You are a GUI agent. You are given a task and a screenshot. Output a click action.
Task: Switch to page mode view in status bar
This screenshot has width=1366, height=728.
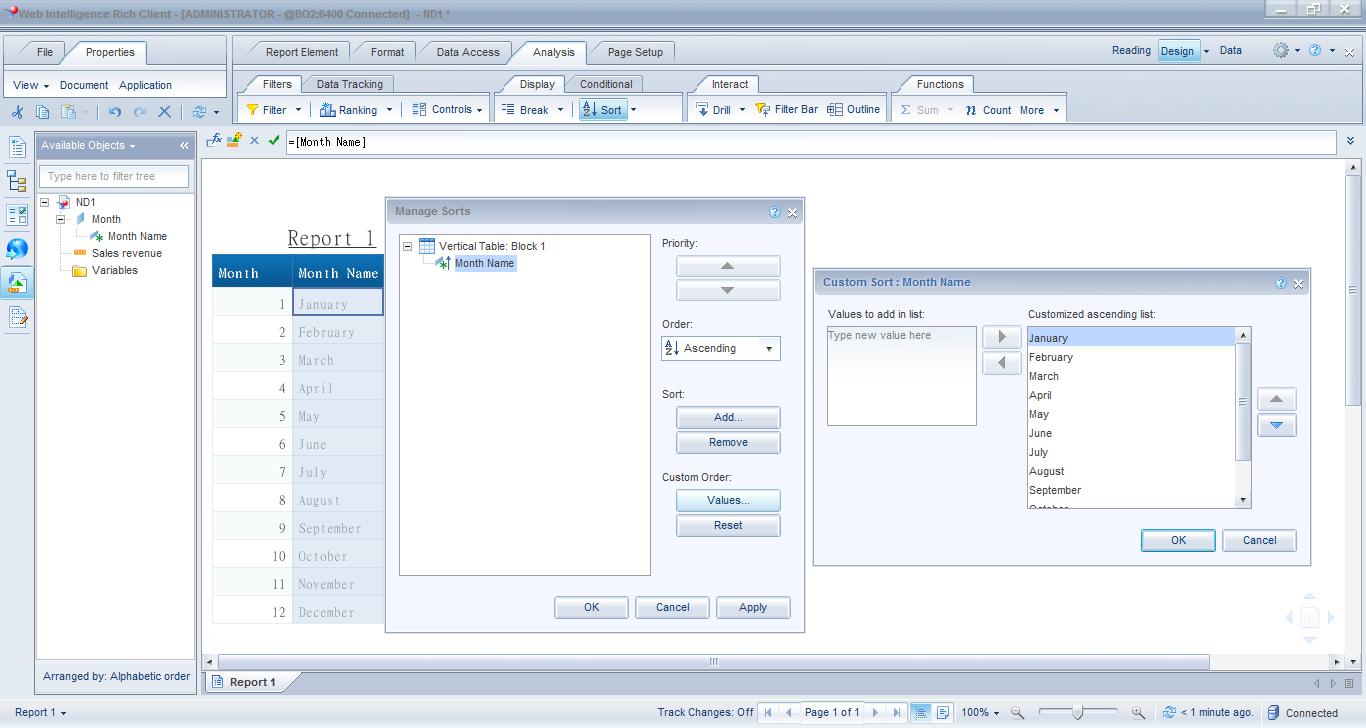tap(941, 712)
